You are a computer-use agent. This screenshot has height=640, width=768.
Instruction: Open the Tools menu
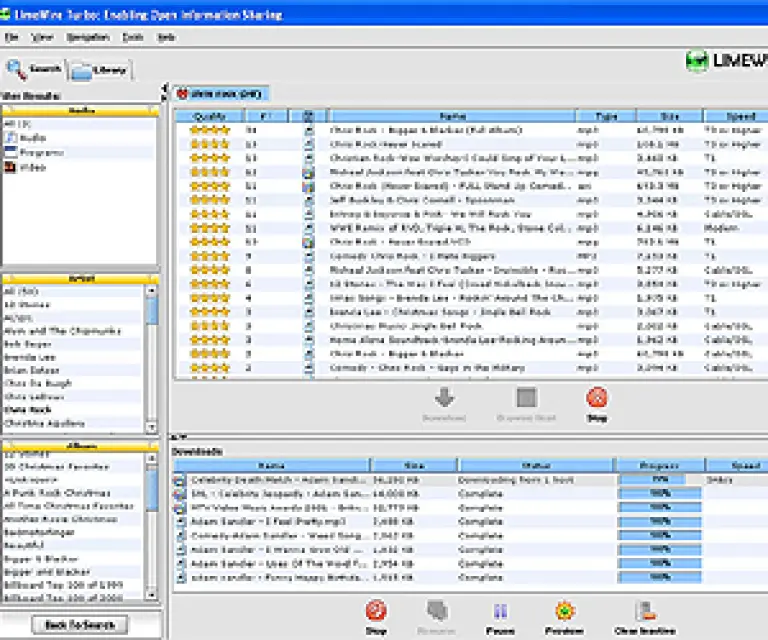133,37
